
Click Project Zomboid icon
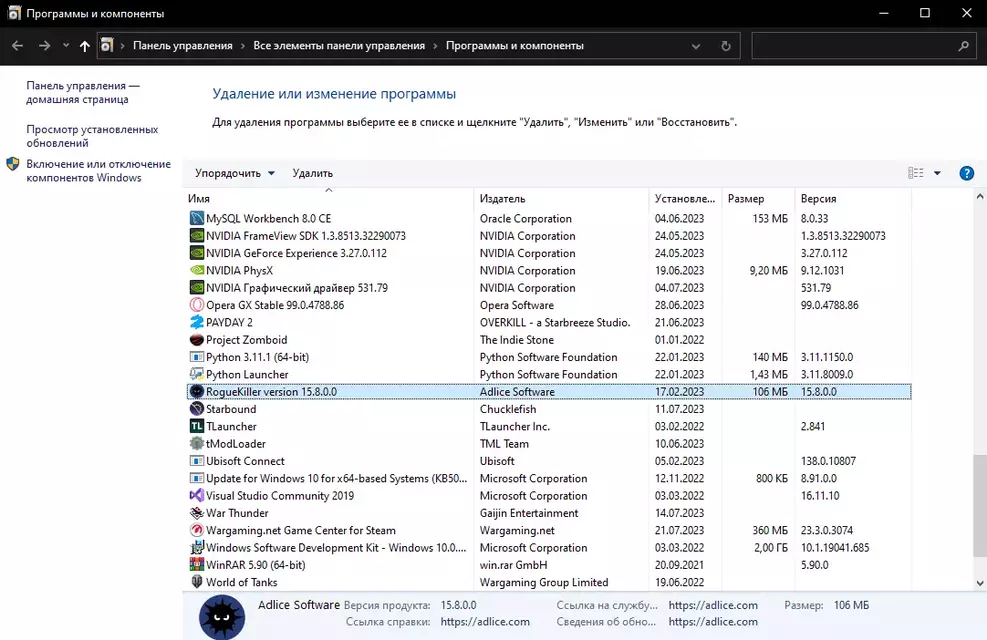(x=196, y=340)
